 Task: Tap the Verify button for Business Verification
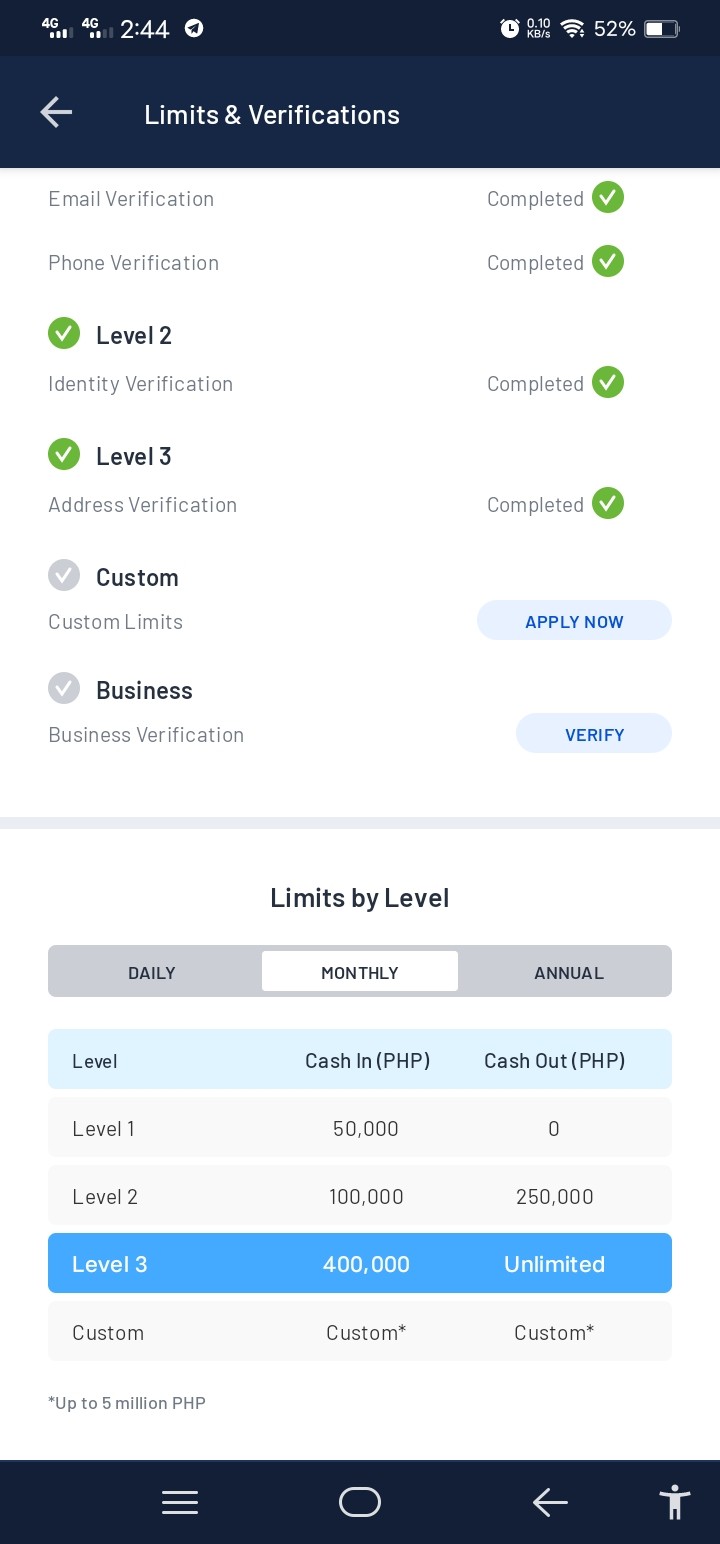pos(594,734)
